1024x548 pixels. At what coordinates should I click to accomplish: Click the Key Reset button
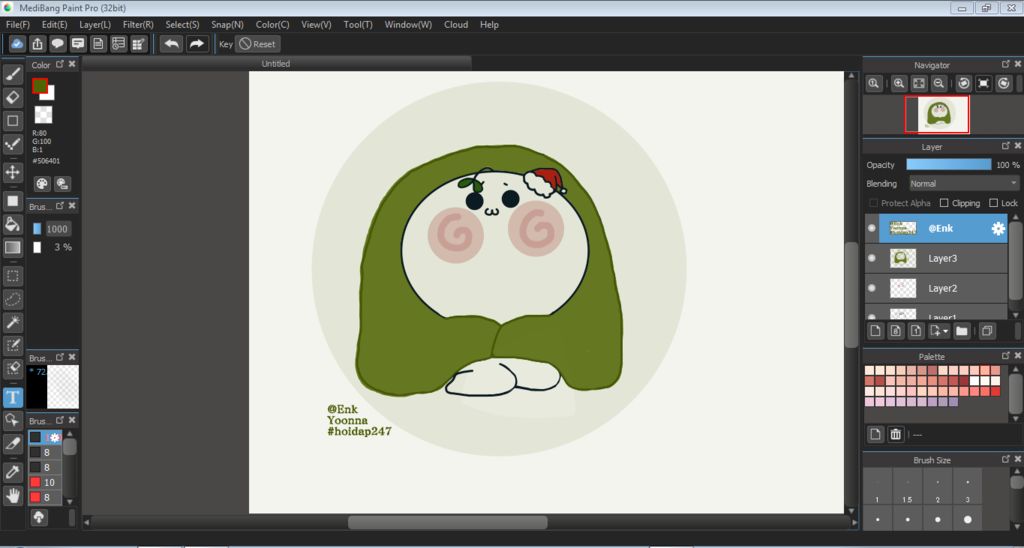257,44
